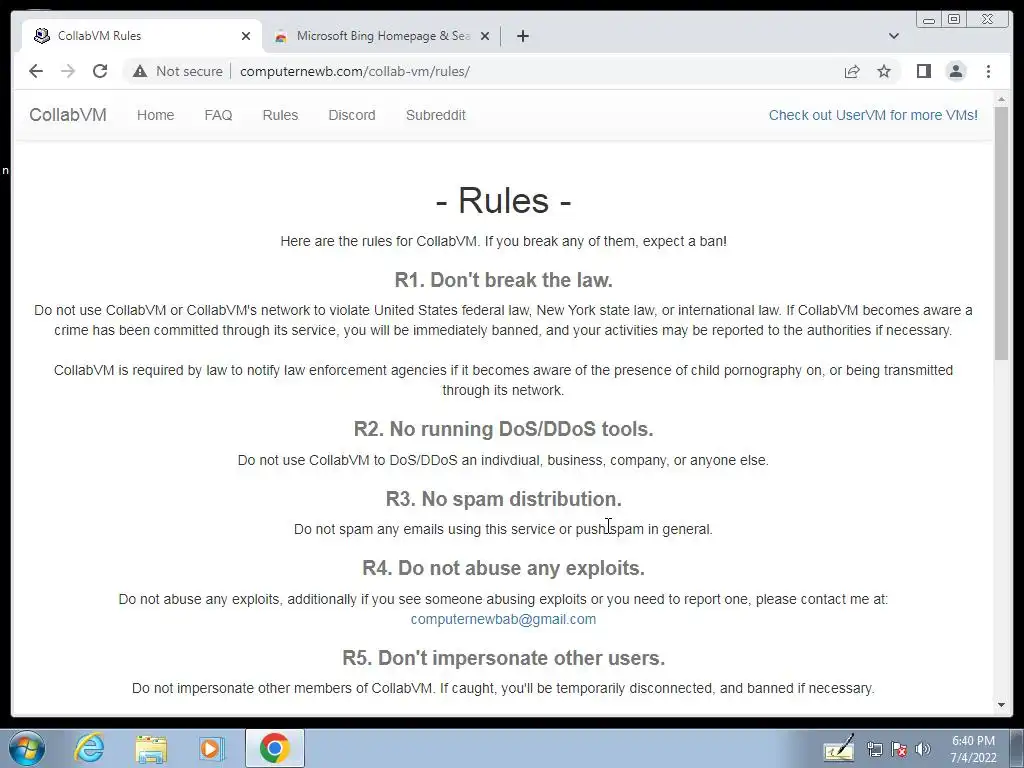Share this page via share icon

tap(852, 71)
